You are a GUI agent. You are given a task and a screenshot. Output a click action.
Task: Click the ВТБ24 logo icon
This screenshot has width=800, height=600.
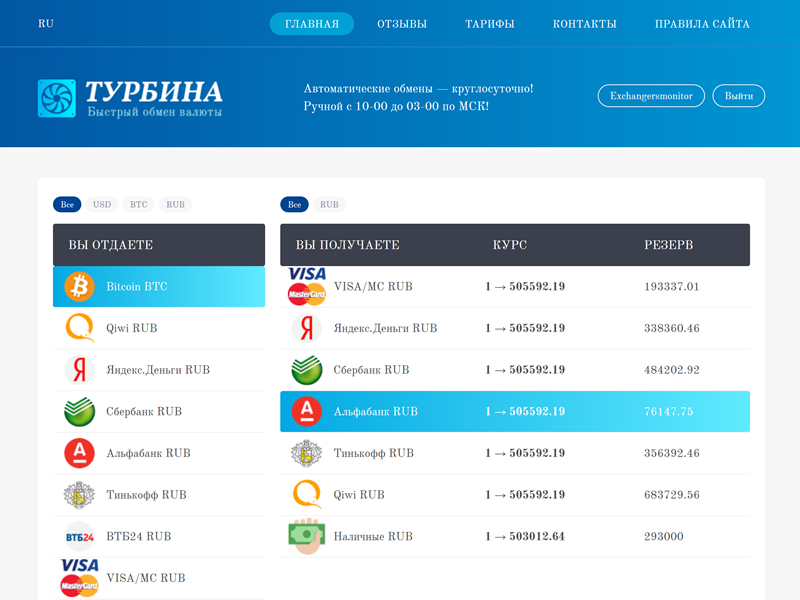(x=80, y=536)
